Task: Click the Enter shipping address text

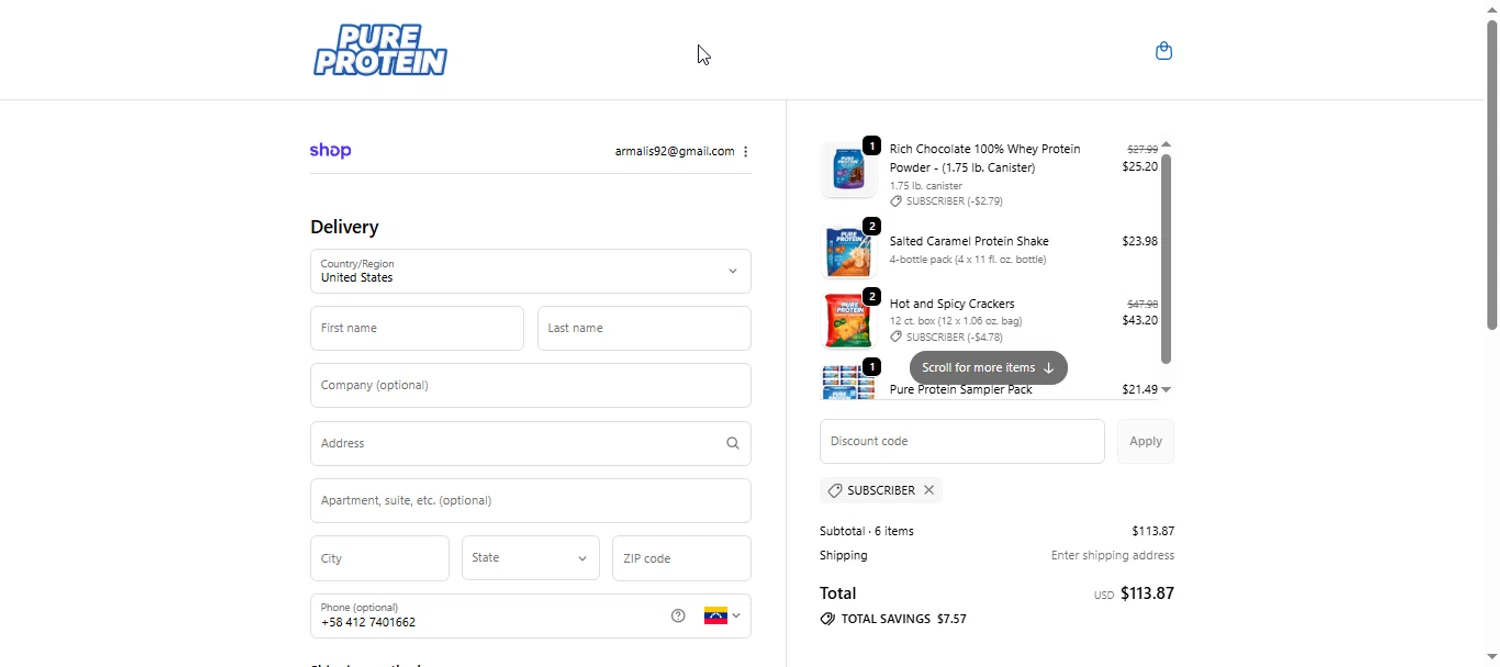Action: (x=1113, y=556)
